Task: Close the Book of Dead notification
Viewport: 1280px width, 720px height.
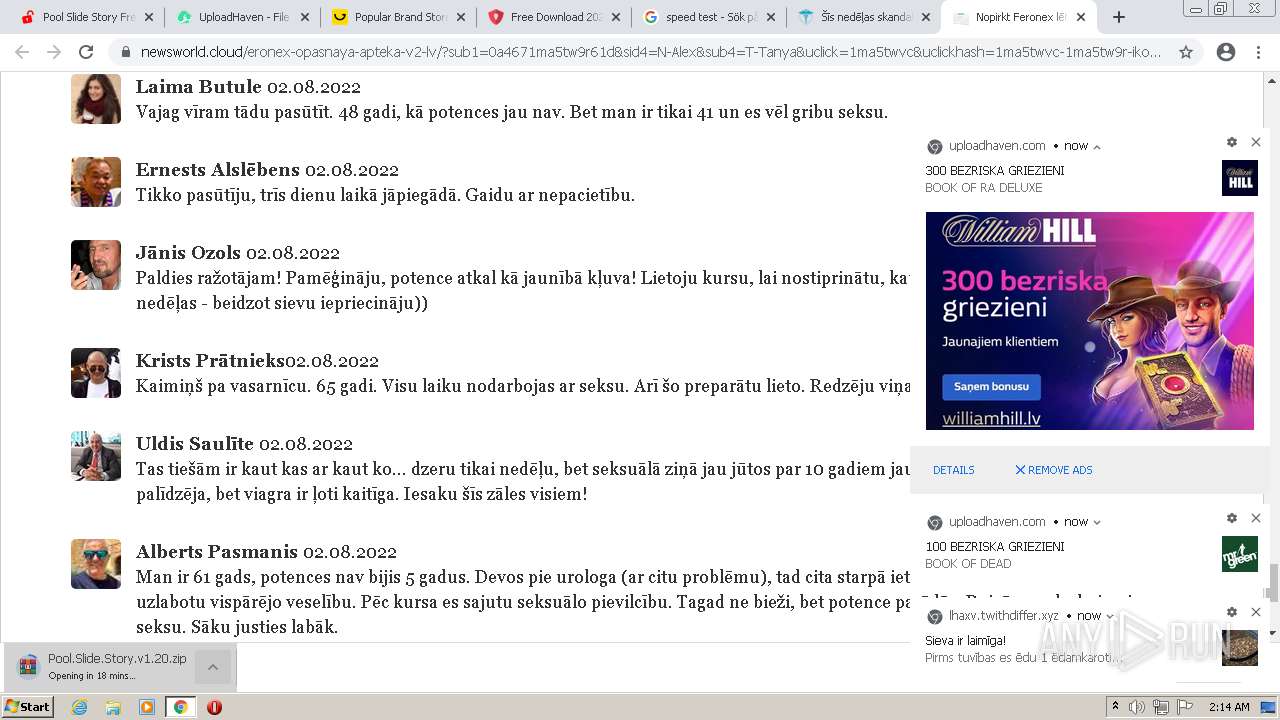Action: tap(1256, 518)
